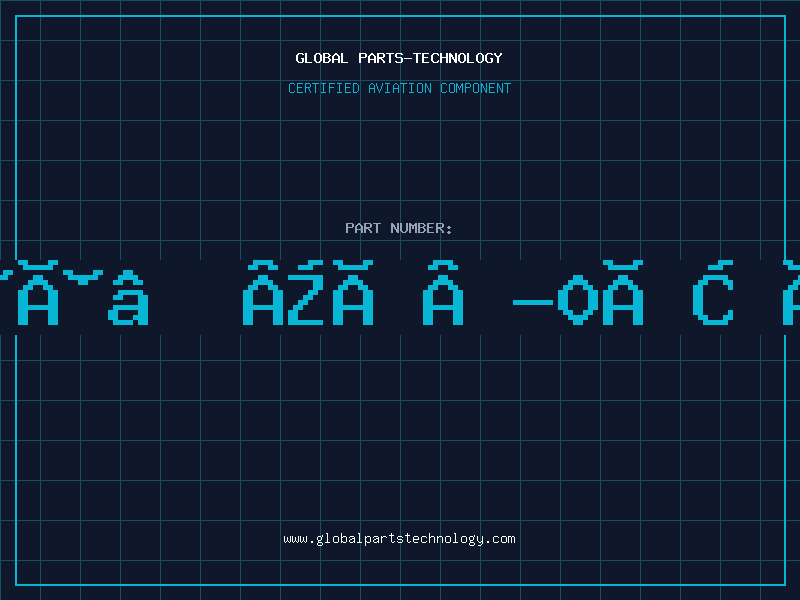Click the garbled part number string

click(x=400, y=293)
